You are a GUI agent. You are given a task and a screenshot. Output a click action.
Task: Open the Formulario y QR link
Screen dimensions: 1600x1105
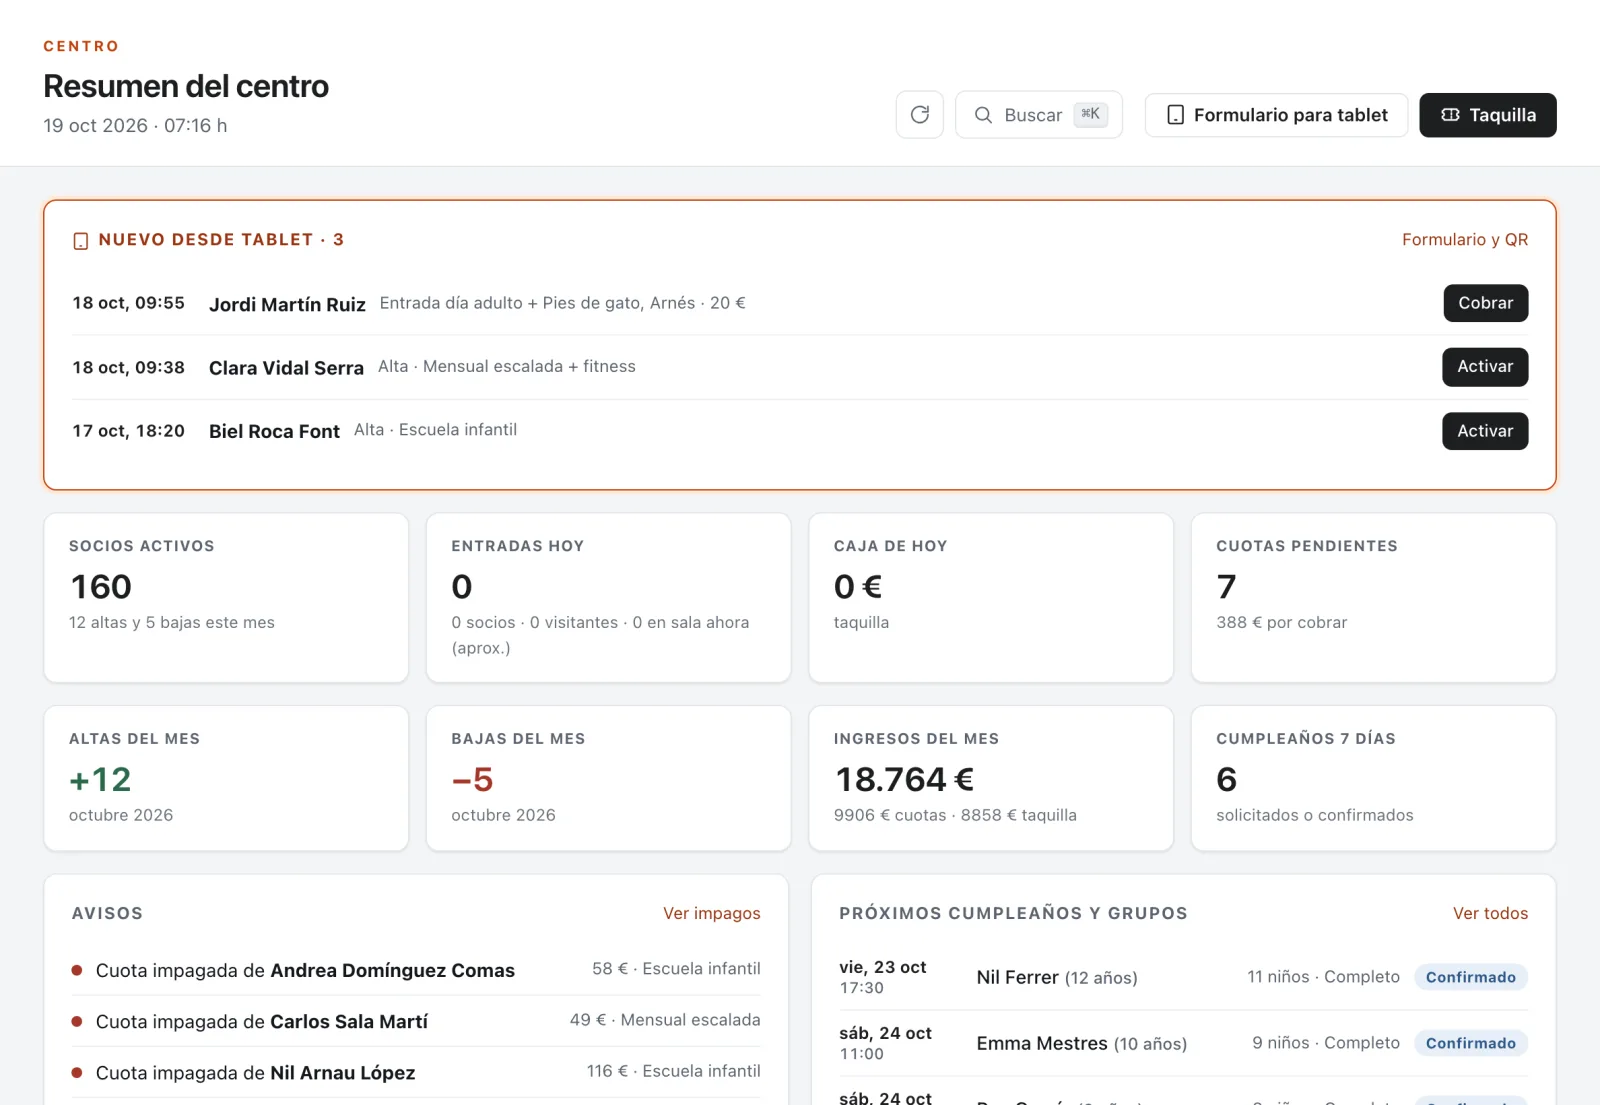point(1465,240)
